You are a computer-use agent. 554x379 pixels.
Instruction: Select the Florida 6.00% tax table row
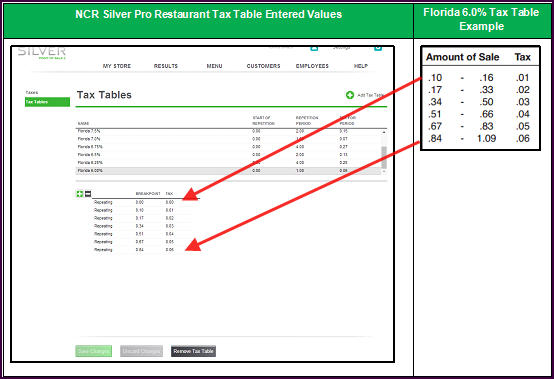coord(228,171)
